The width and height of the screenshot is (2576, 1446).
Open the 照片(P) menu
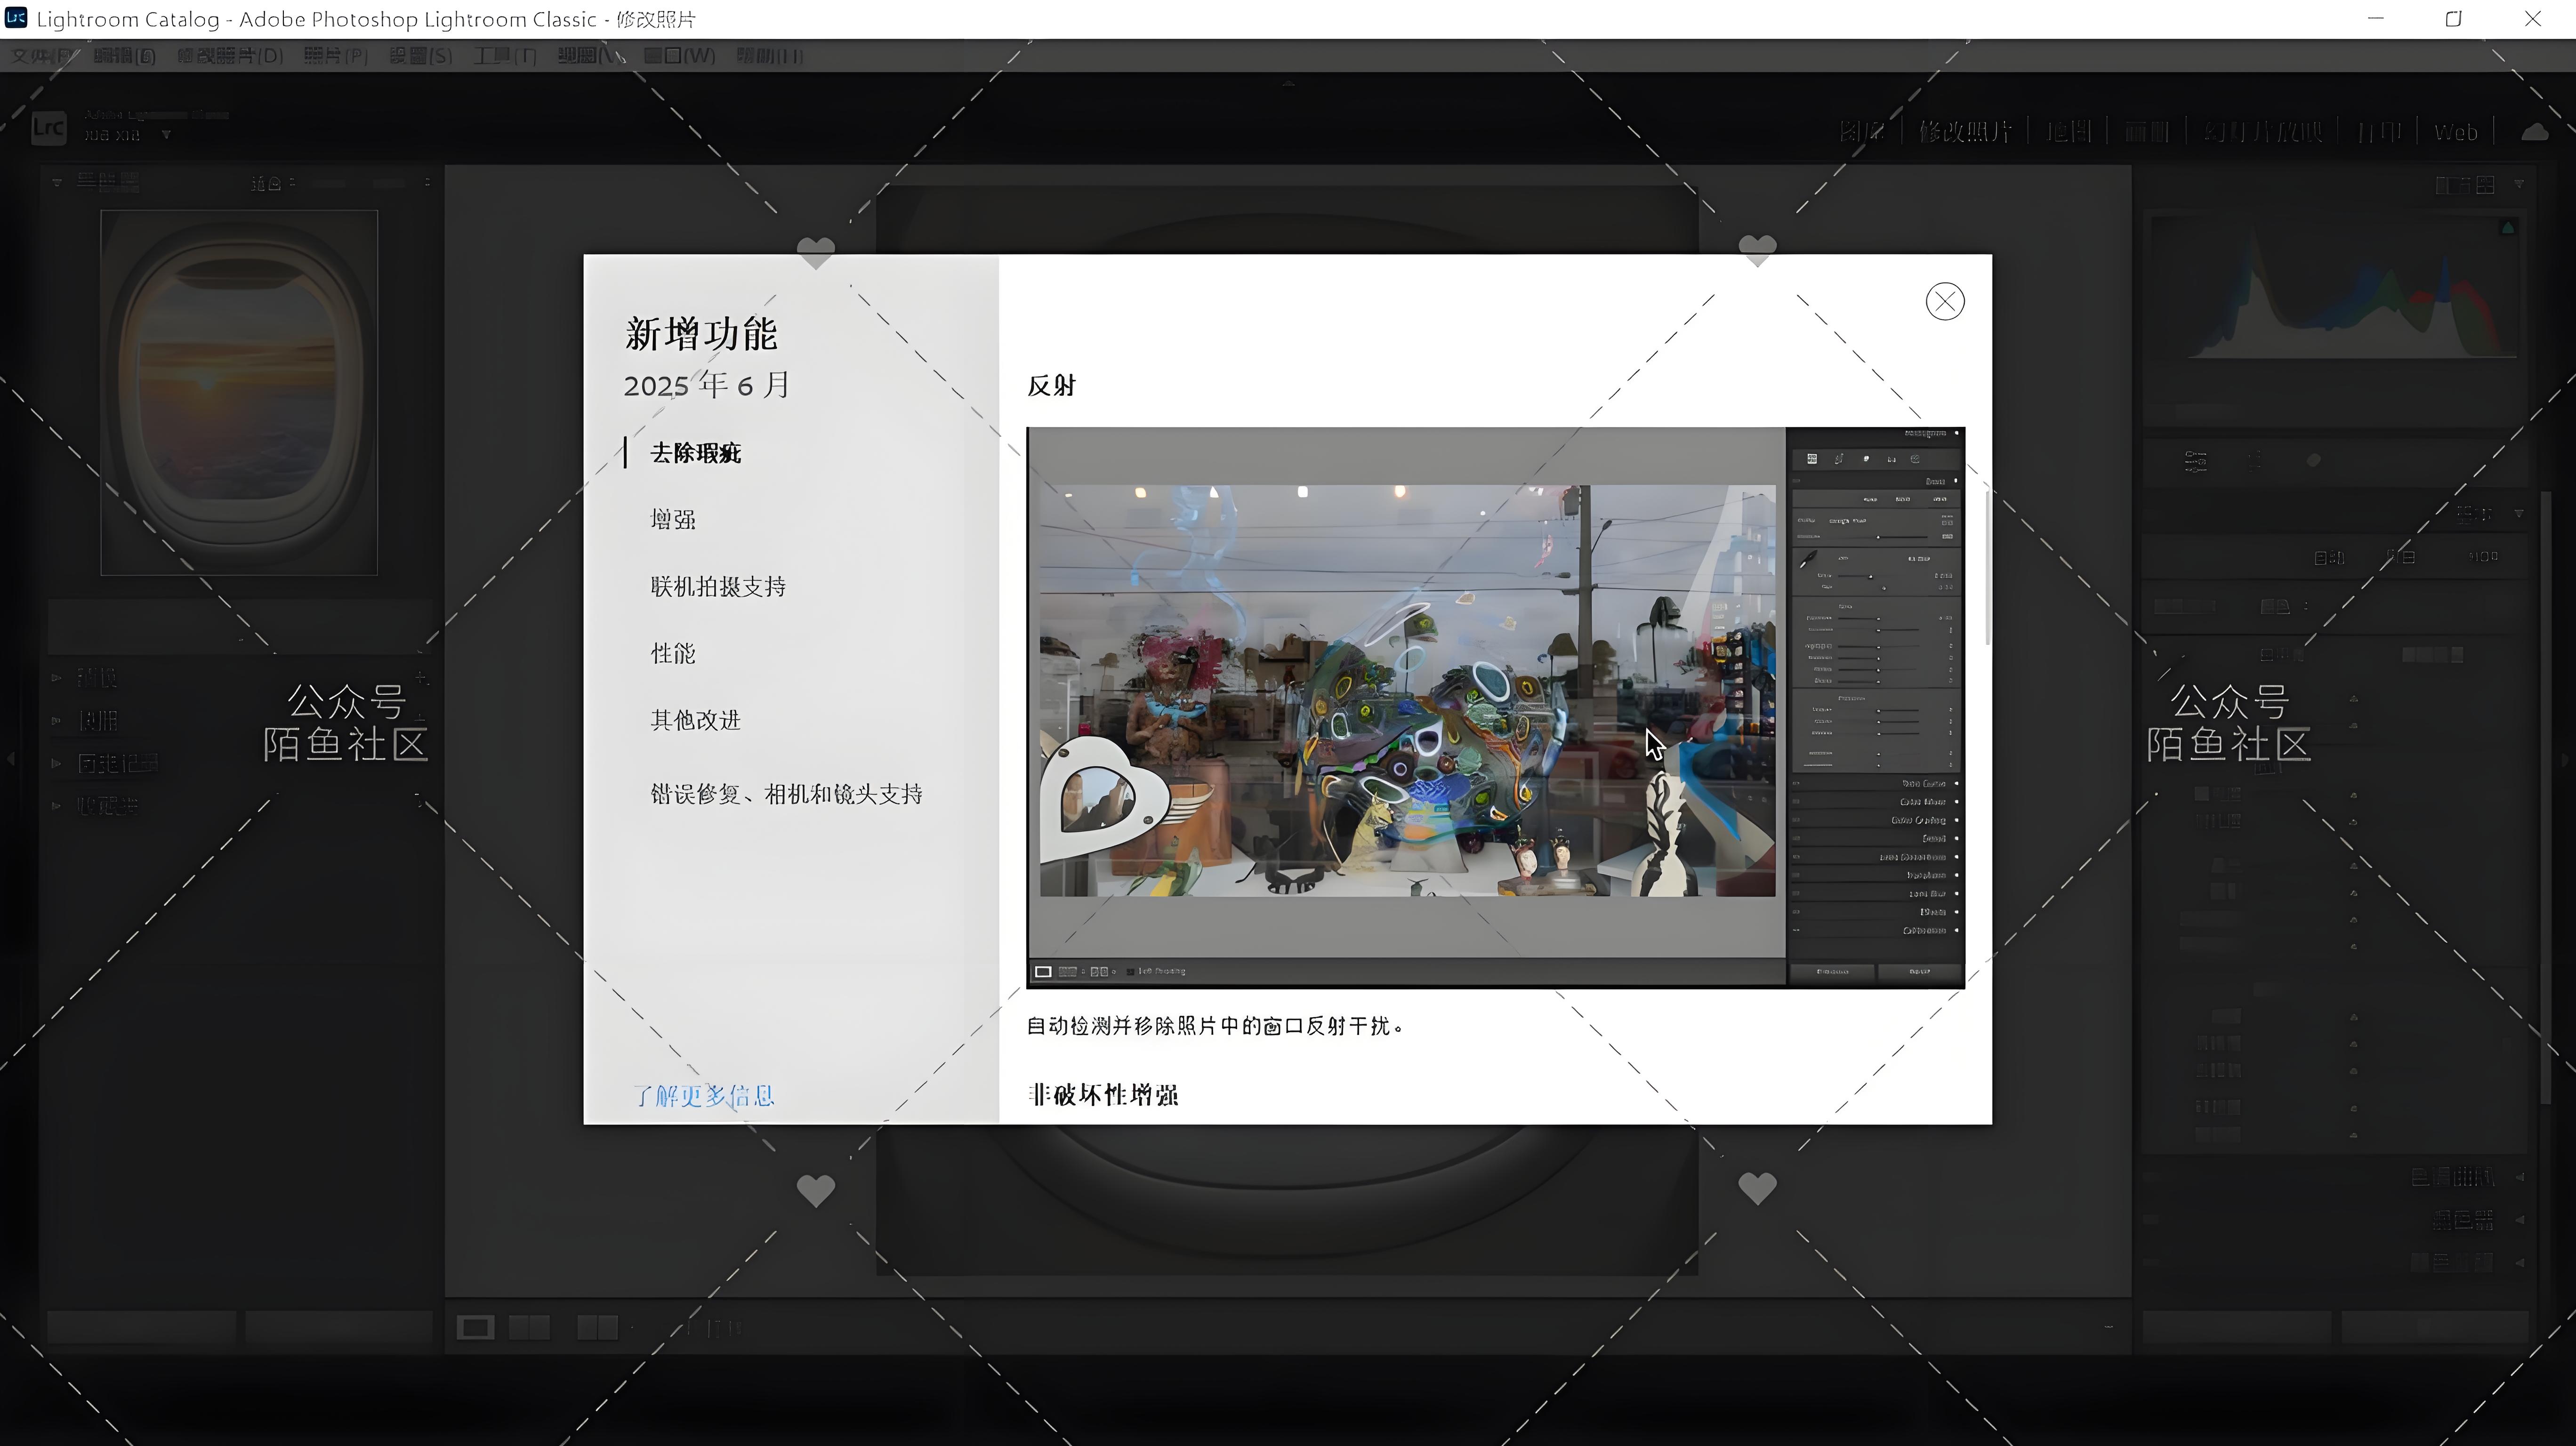tap(336, 56)
